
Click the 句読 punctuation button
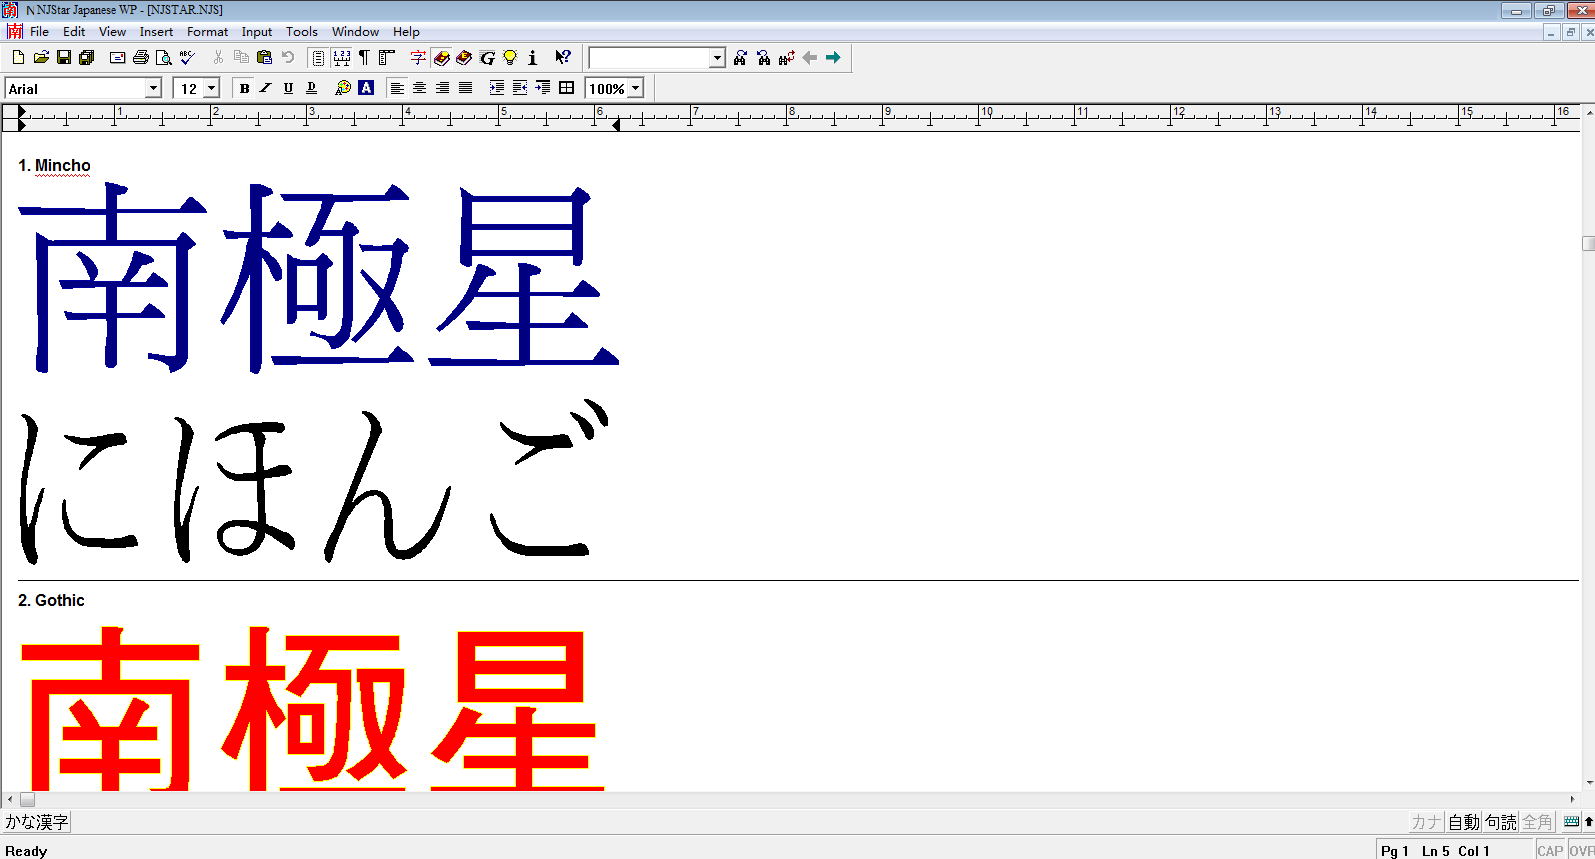[x=1500, y=822]
